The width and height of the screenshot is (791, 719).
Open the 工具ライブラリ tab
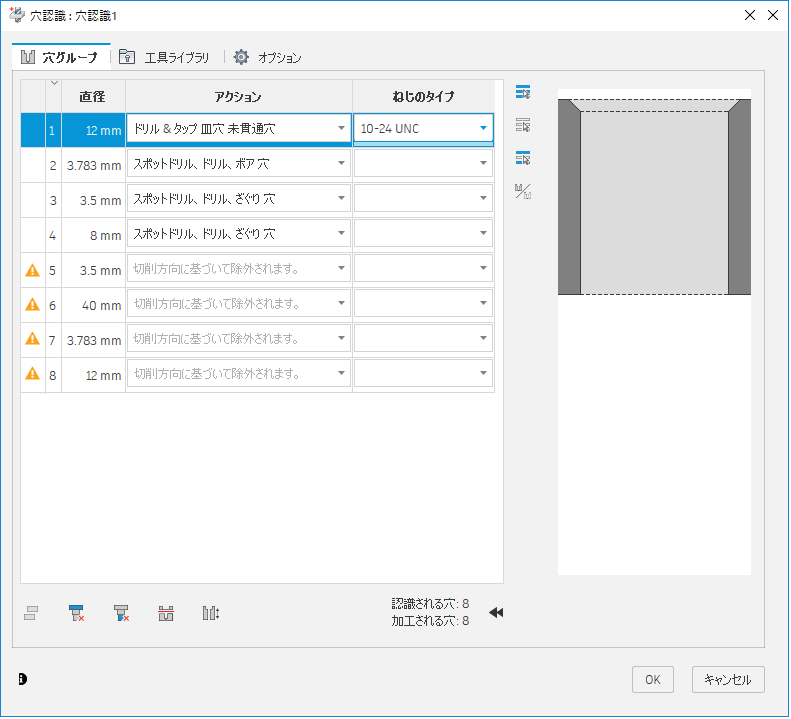(x=164, y=57)
